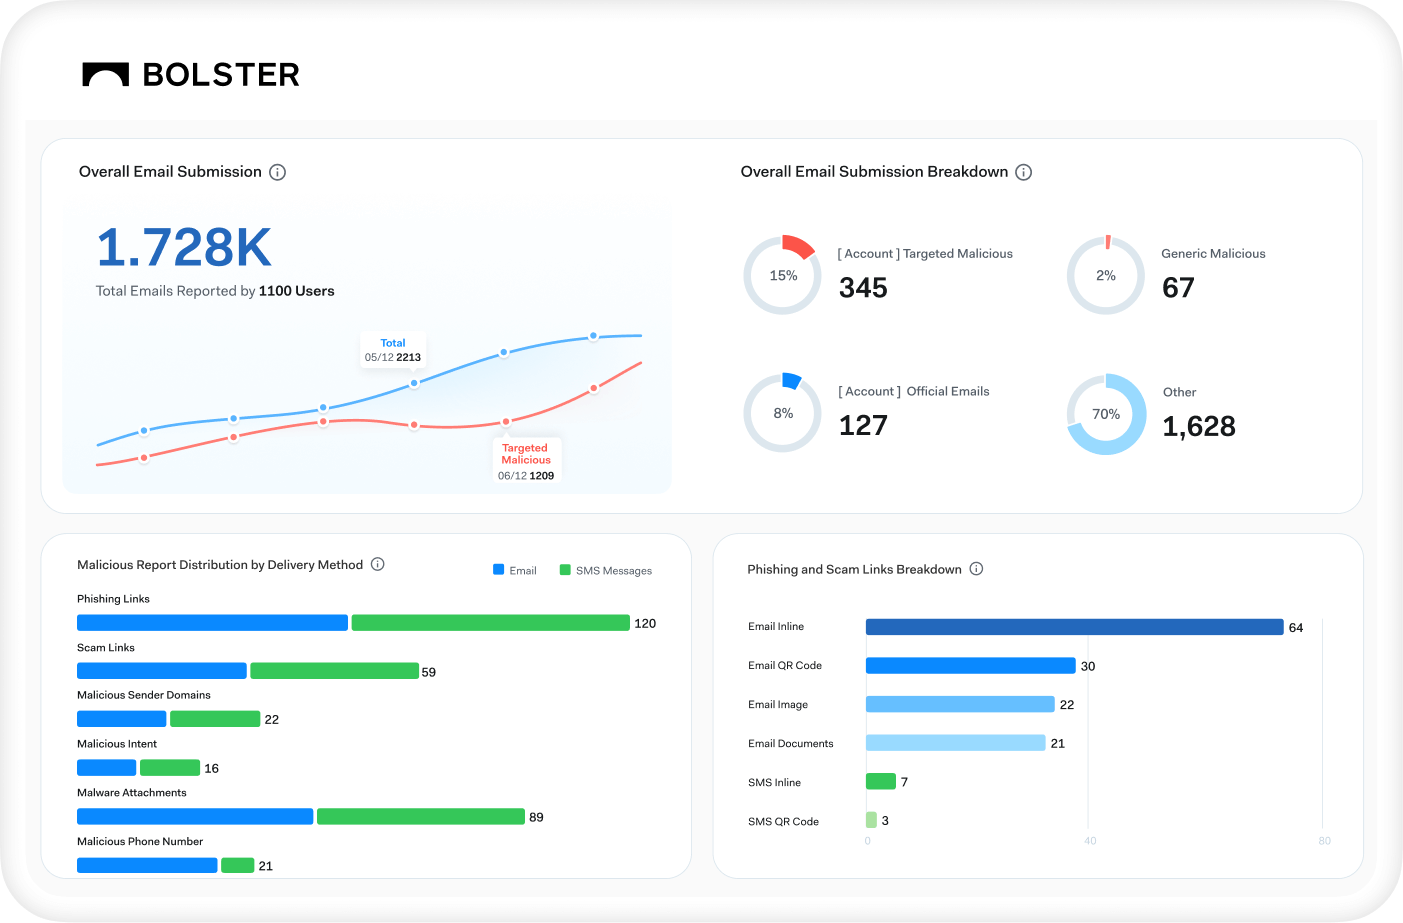
Task: Click info icon beside Overall Email Submission
Action: tap(278, 172)
